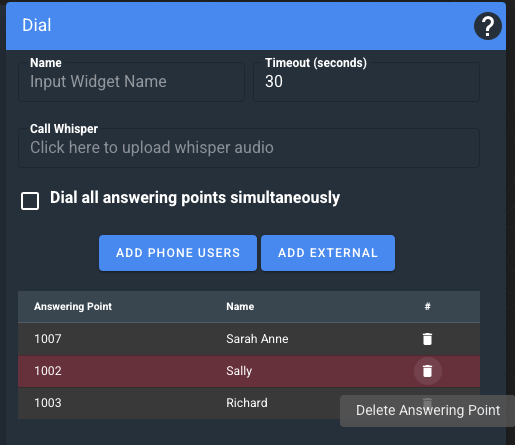Select the highlighted 1002 Sally row
This screenshot has width=515, height=445.
click(249, 371)
